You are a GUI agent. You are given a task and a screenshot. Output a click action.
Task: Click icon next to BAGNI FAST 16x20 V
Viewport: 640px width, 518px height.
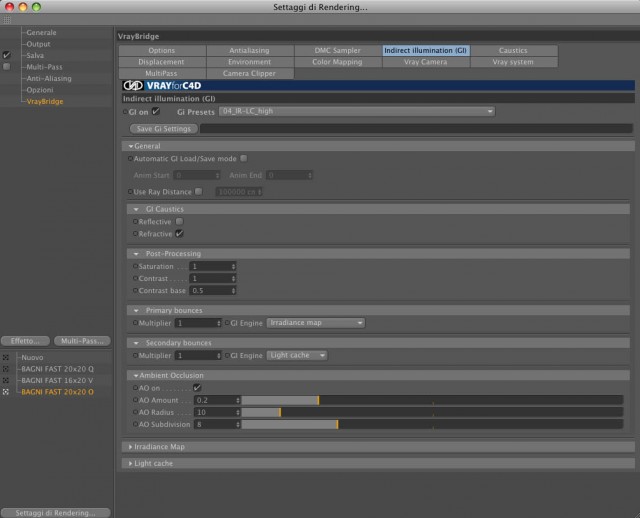[x=6, y=380]
